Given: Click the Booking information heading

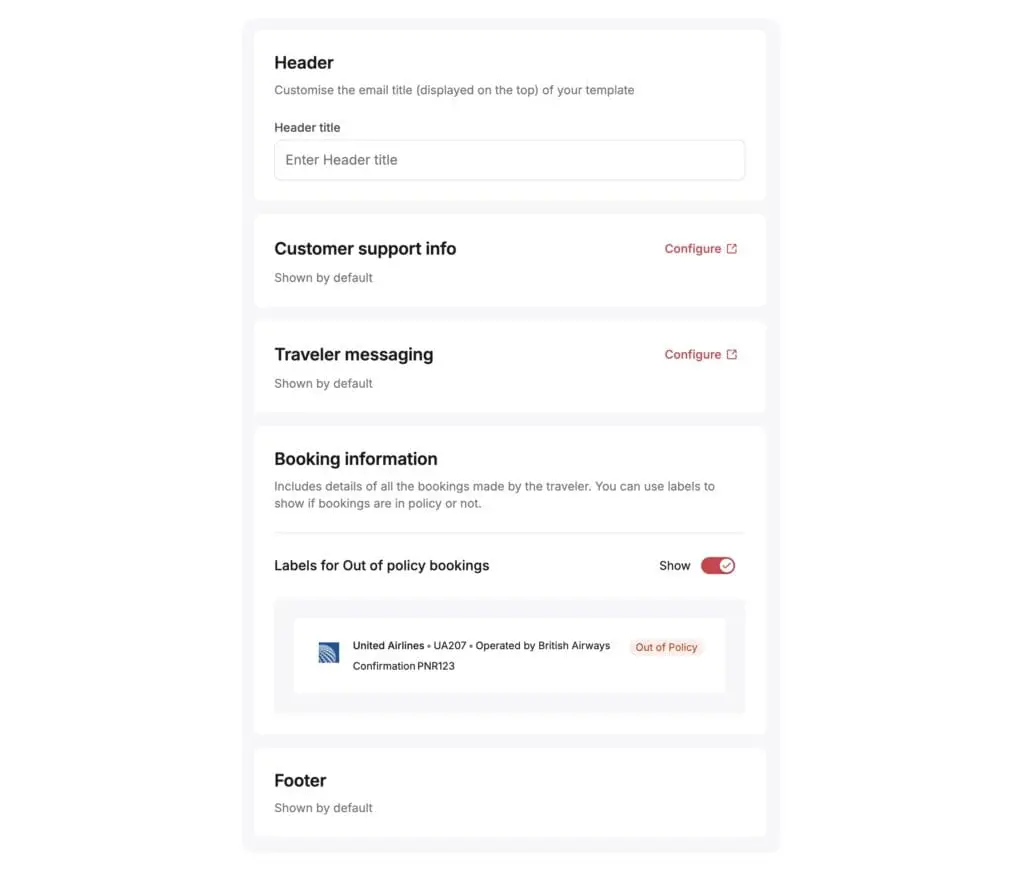Looking at the screenshot, I should coord(356,458).
